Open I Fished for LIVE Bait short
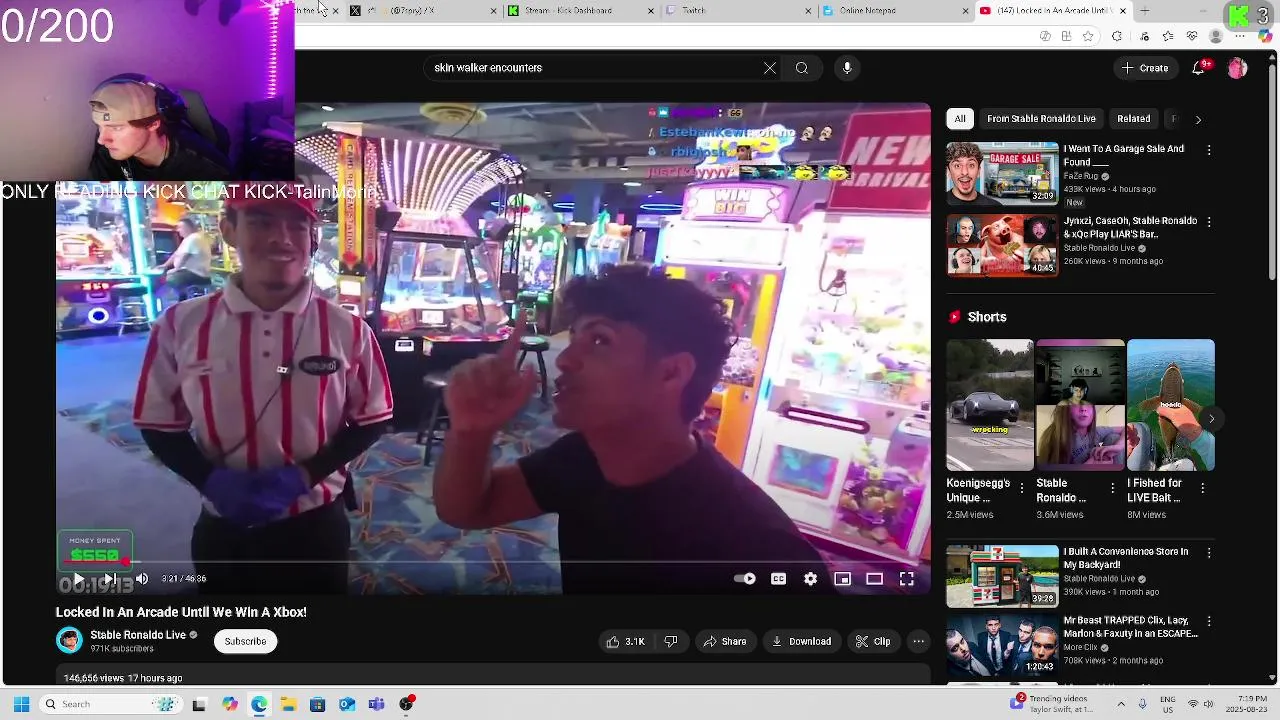This screenshot has height=720, width=1280. click(x=1171, y=405)
